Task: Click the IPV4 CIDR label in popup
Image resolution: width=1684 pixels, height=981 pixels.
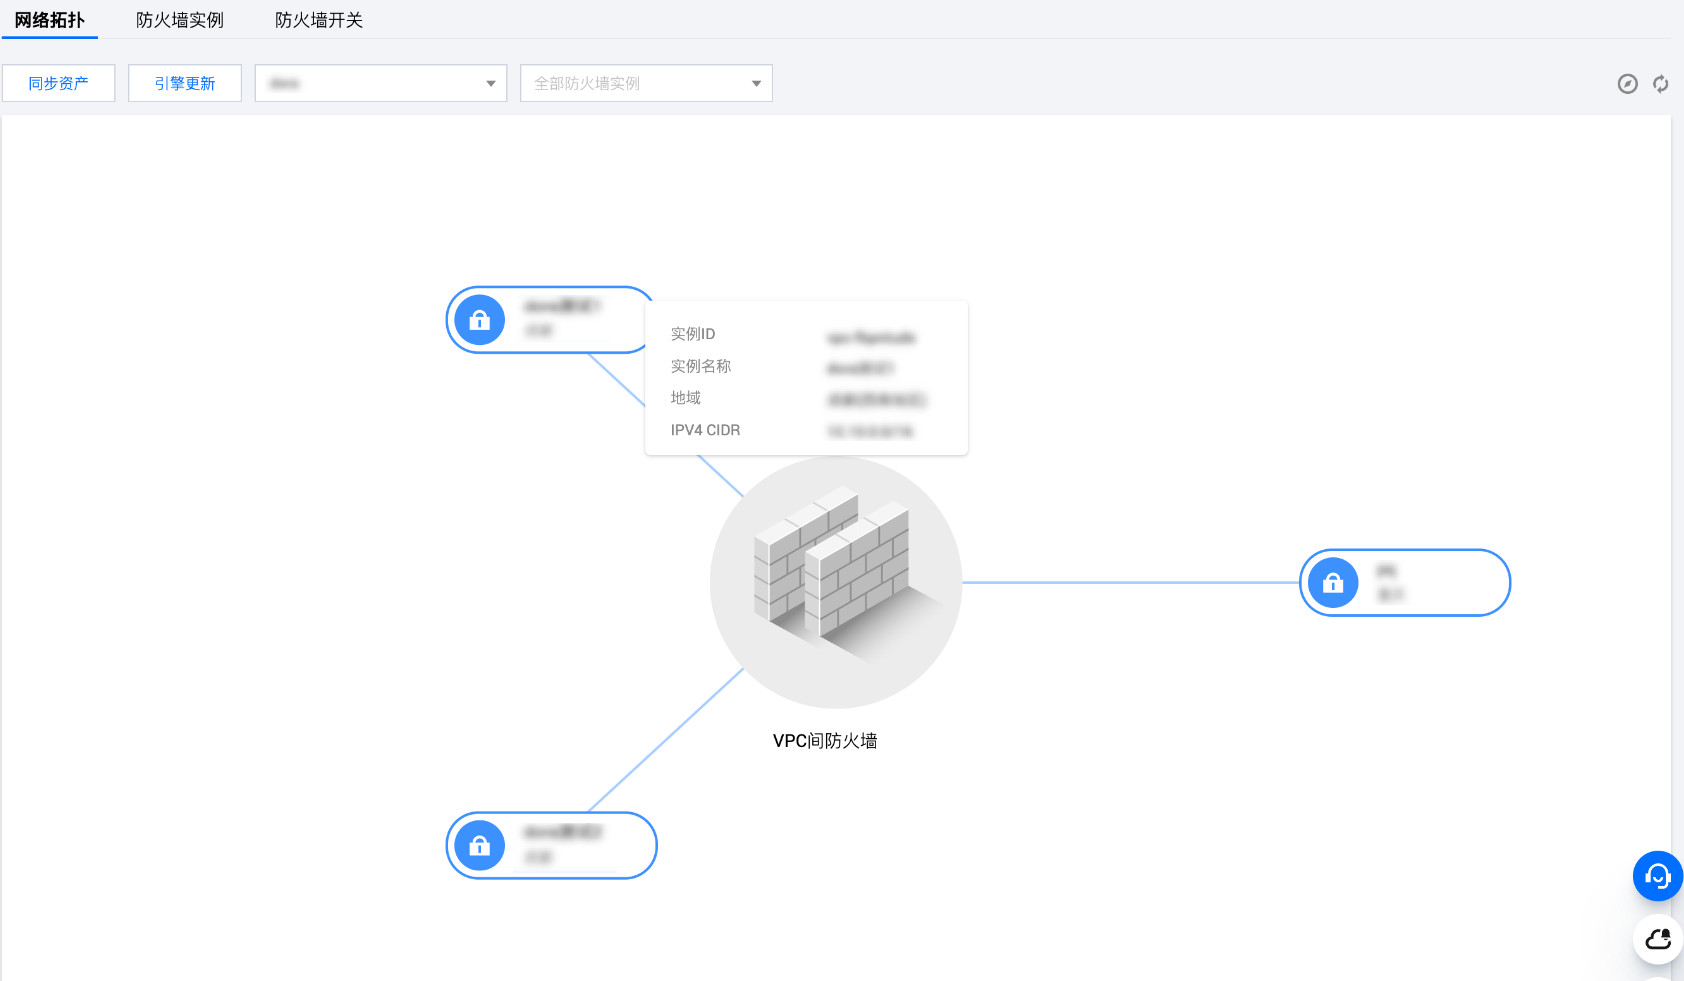Action: pos(705,430)
